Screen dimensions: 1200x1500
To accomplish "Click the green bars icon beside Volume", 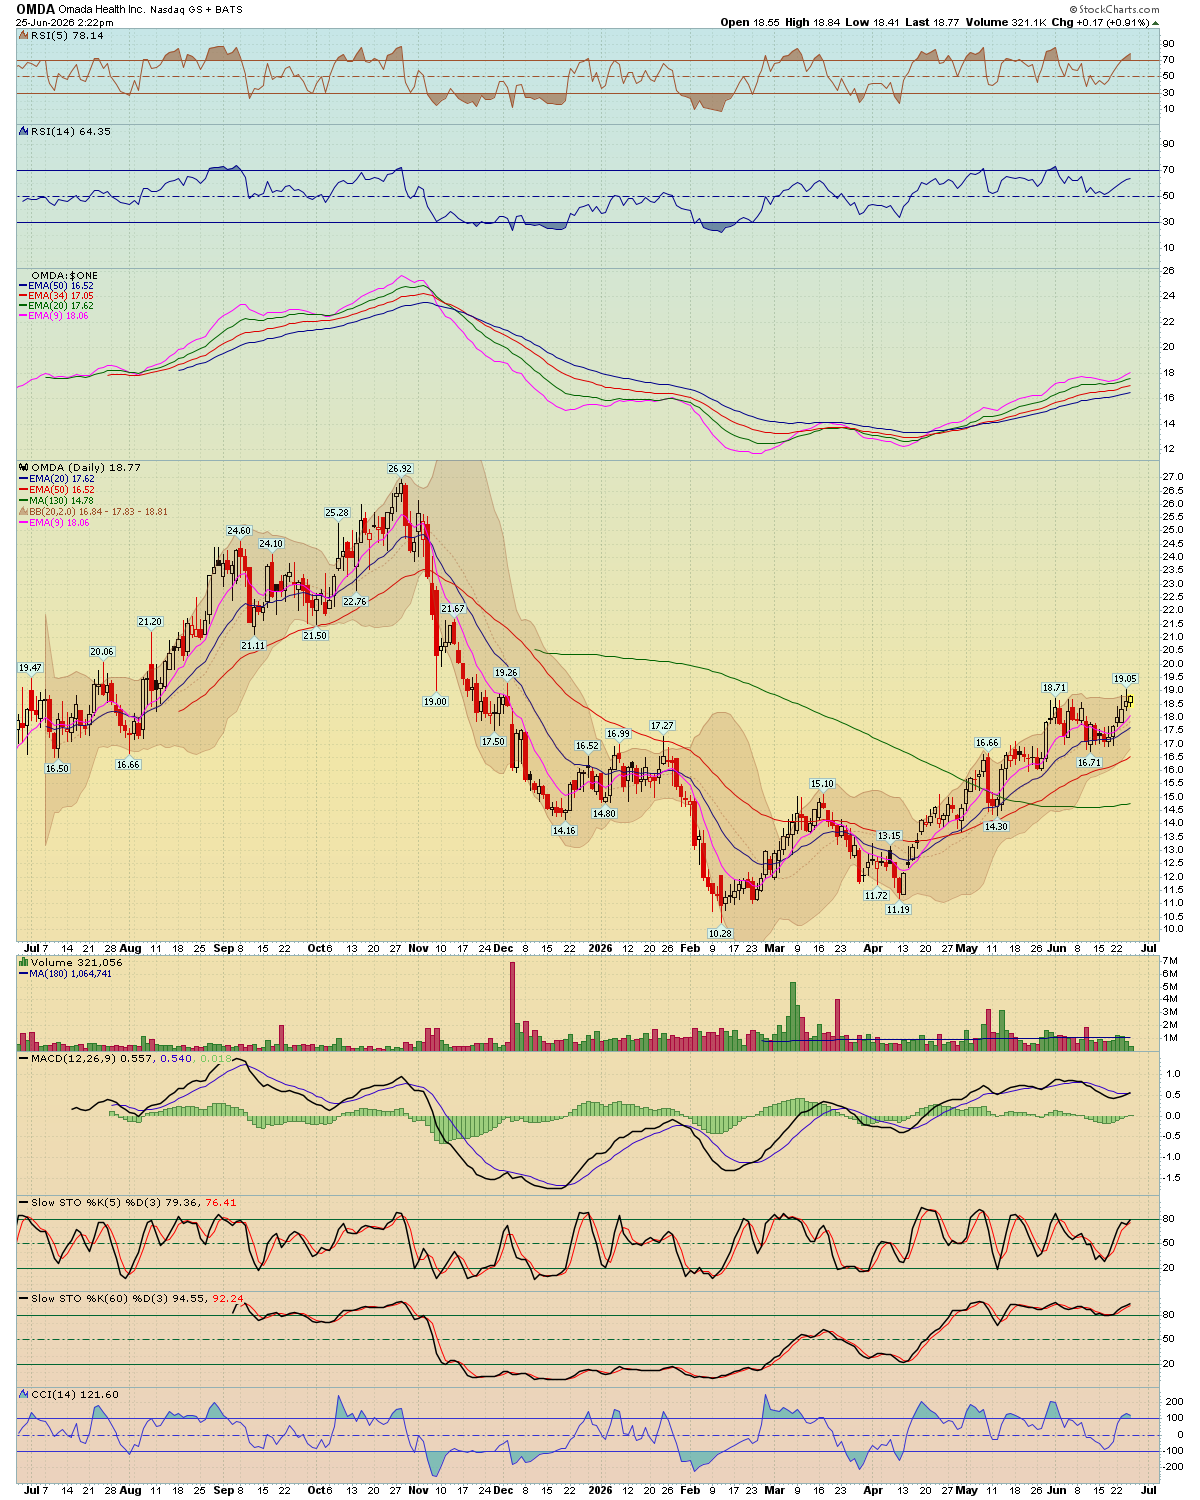I will click(x=24, y=962).
